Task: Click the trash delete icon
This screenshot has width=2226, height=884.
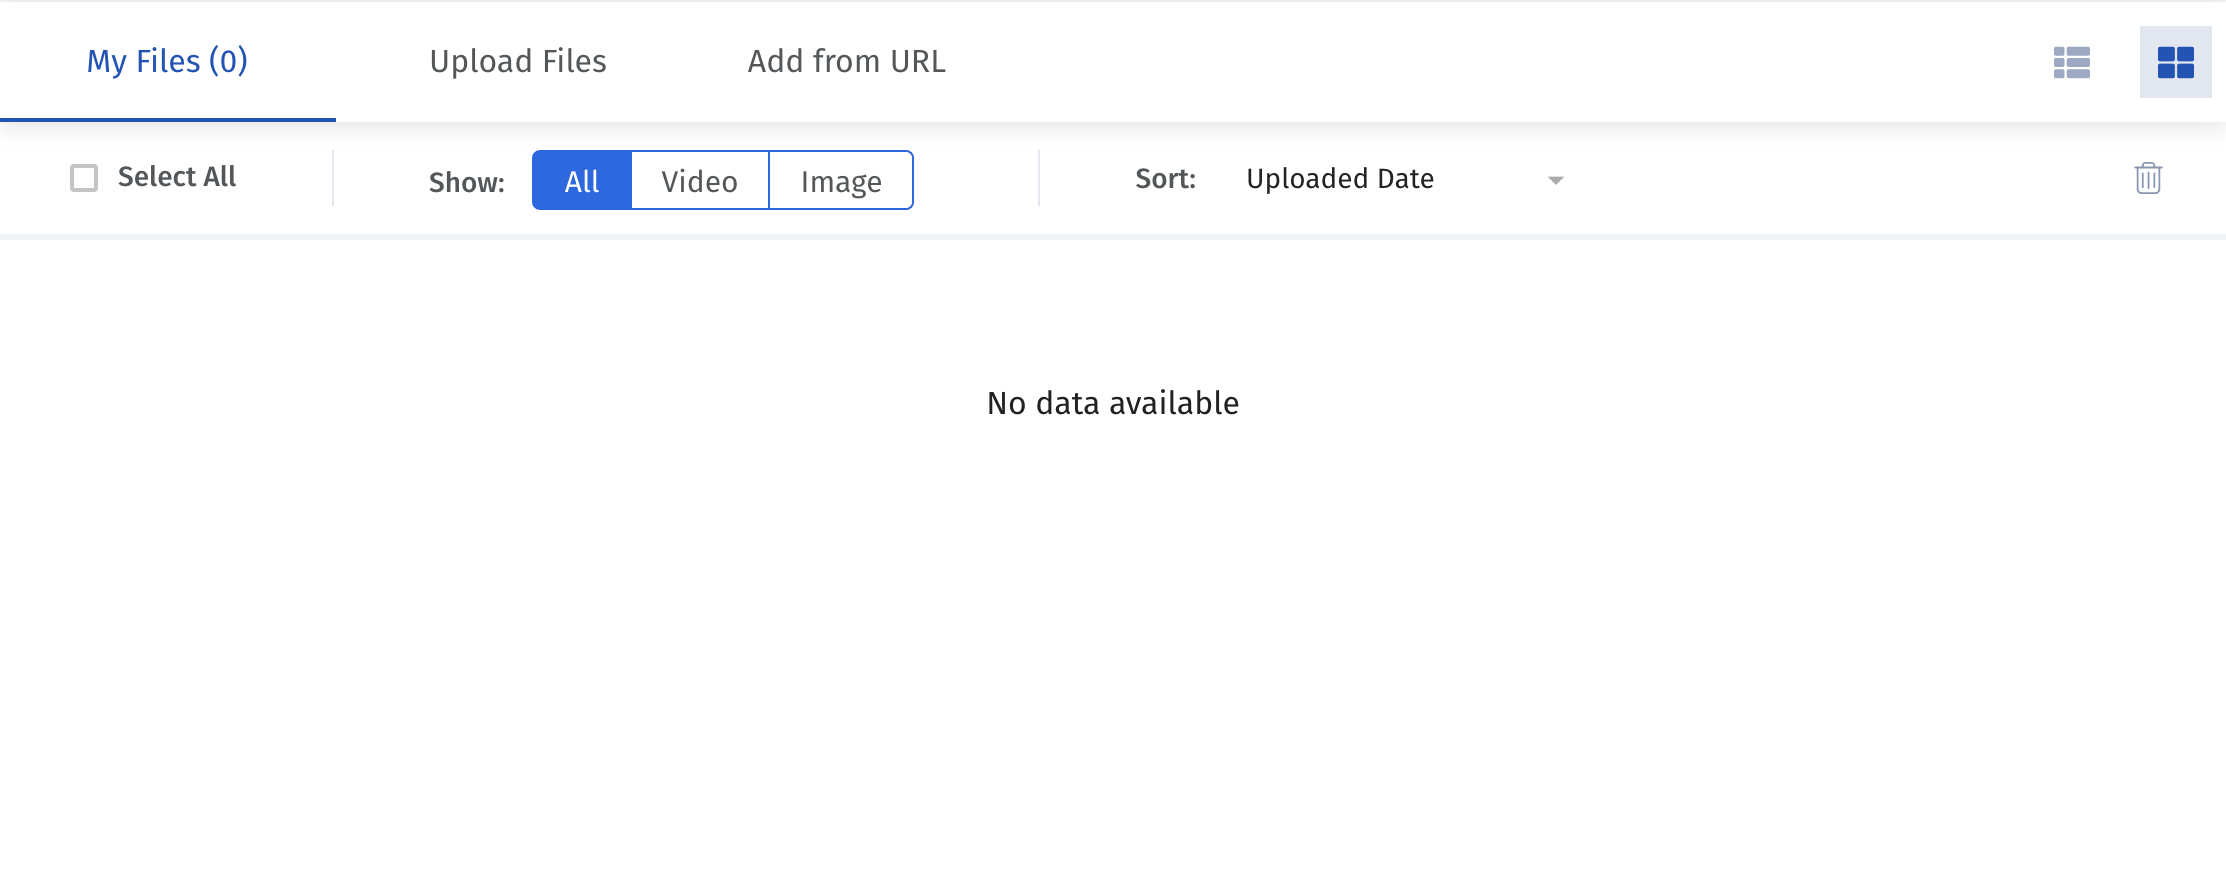Action: (2148, 178)
